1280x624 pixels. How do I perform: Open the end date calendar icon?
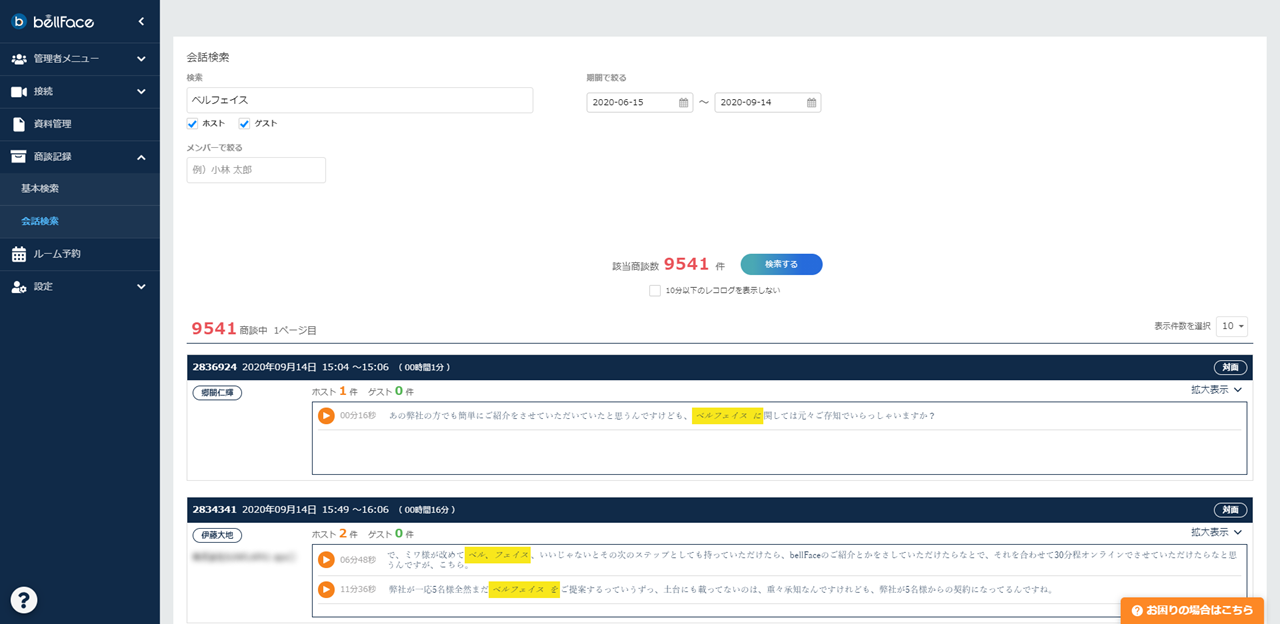[812, 102]
